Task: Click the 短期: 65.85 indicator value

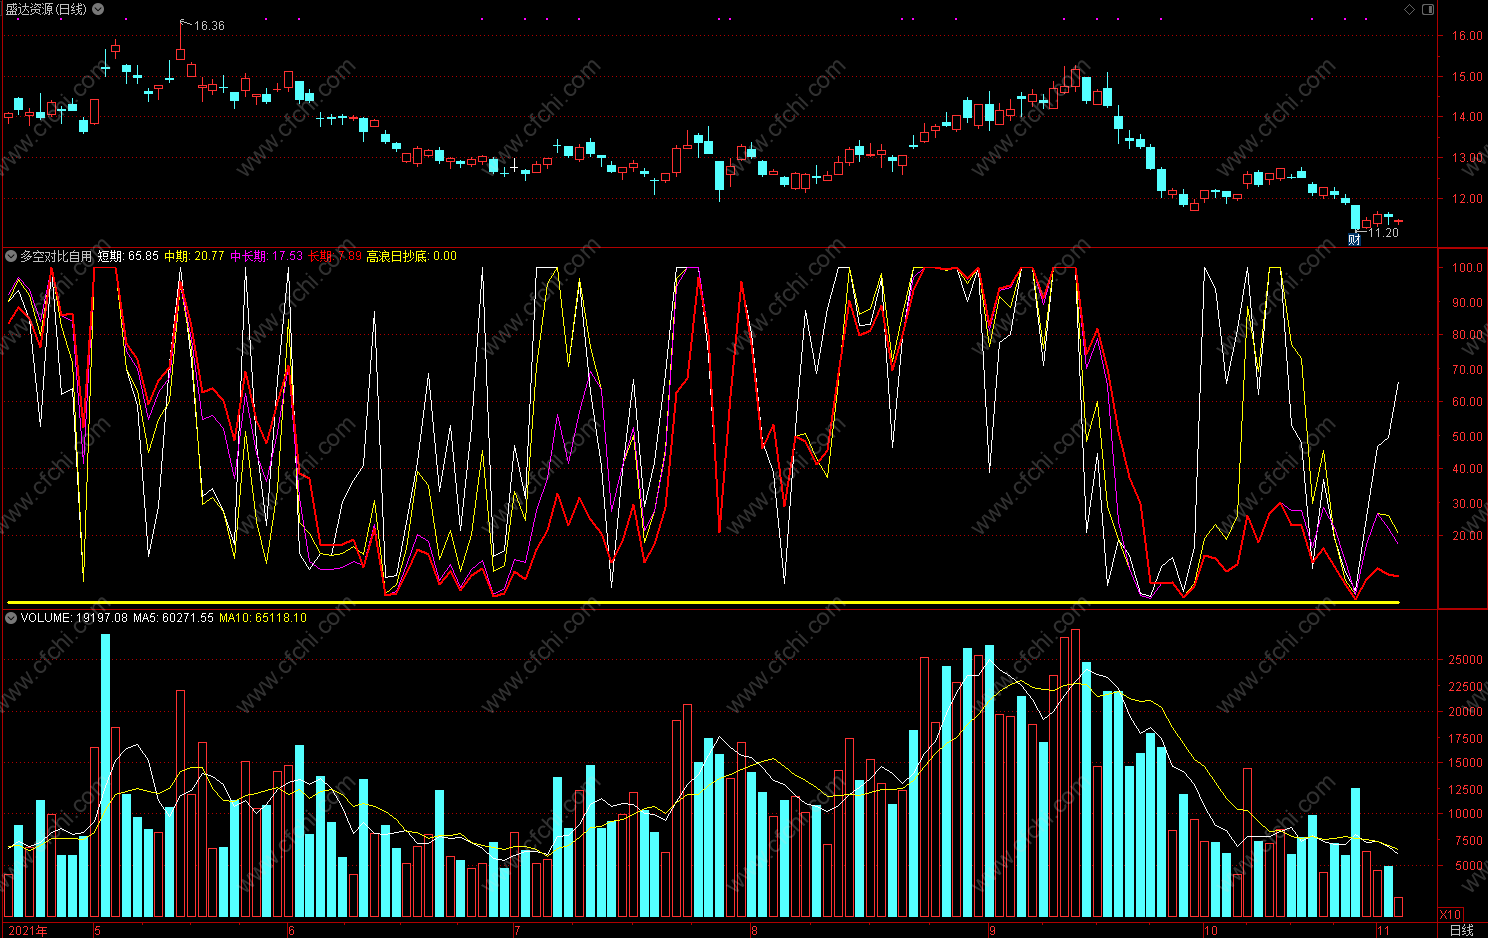Action: (x=128, y=256)
